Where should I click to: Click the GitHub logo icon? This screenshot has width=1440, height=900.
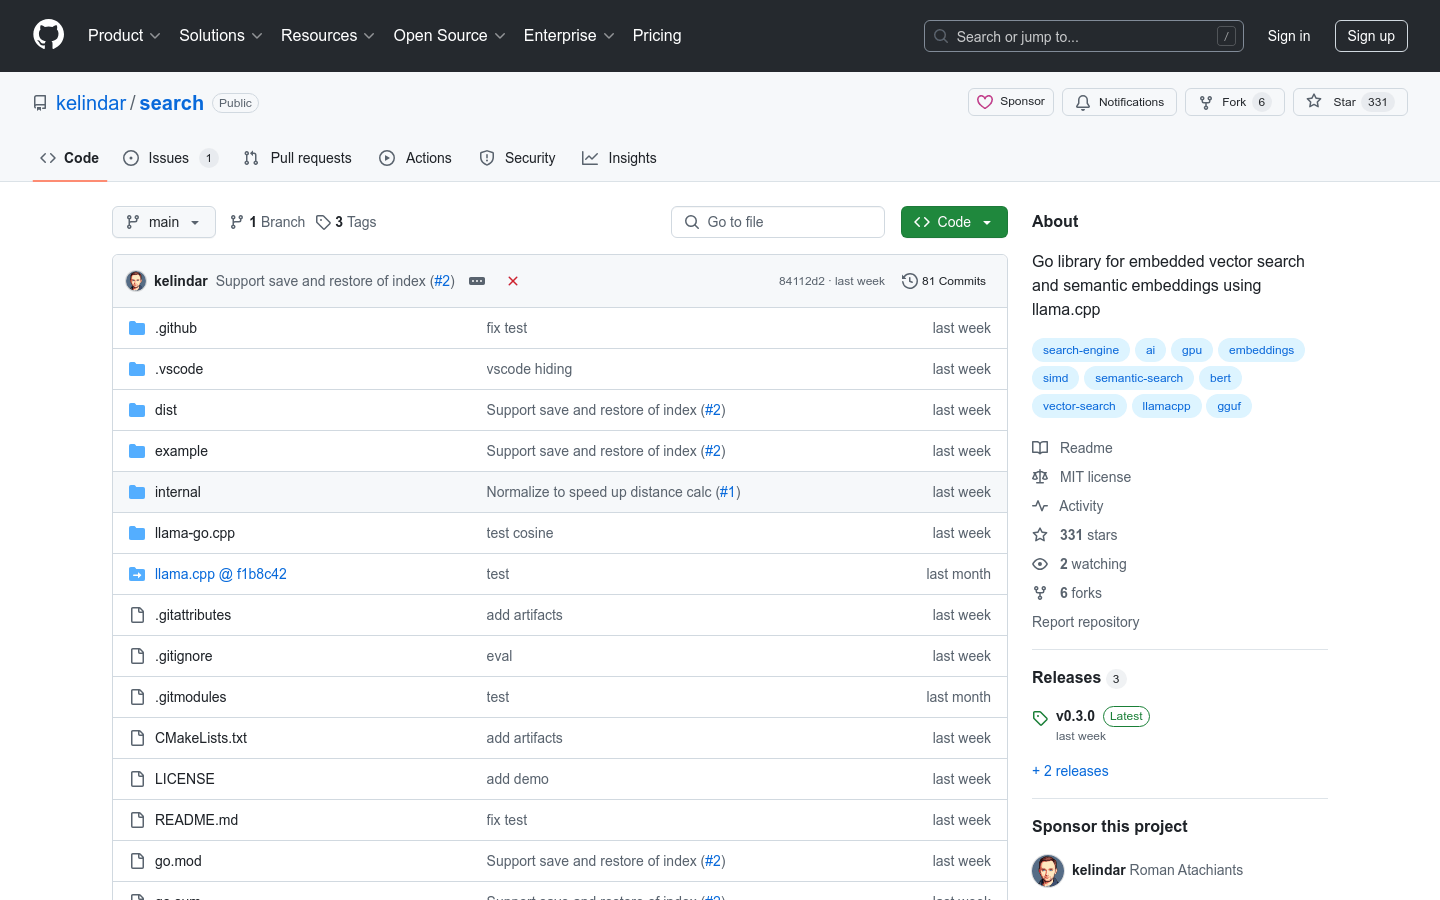(48, 35)
